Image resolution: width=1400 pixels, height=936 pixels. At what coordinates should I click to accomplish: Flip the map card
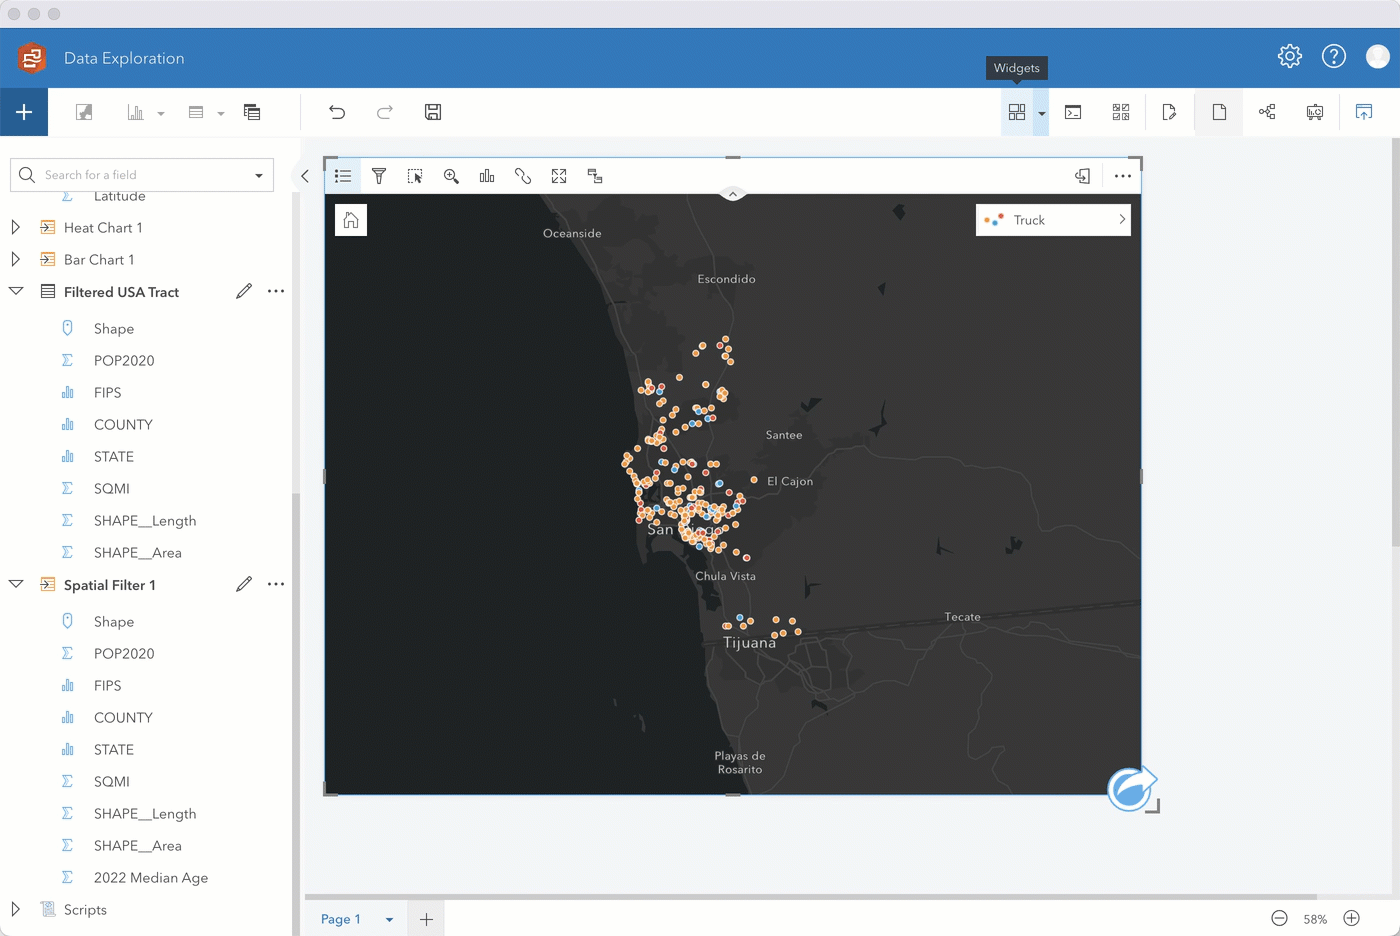(x=1082, y=176)
